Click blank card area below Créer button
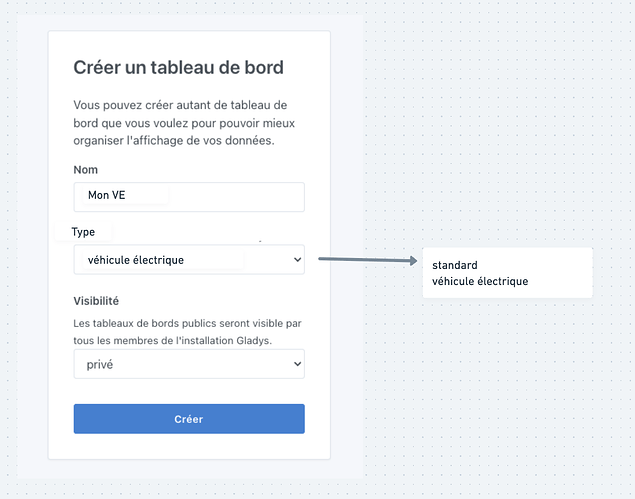This screenshot has height=499, width=635. pos(188,446)
